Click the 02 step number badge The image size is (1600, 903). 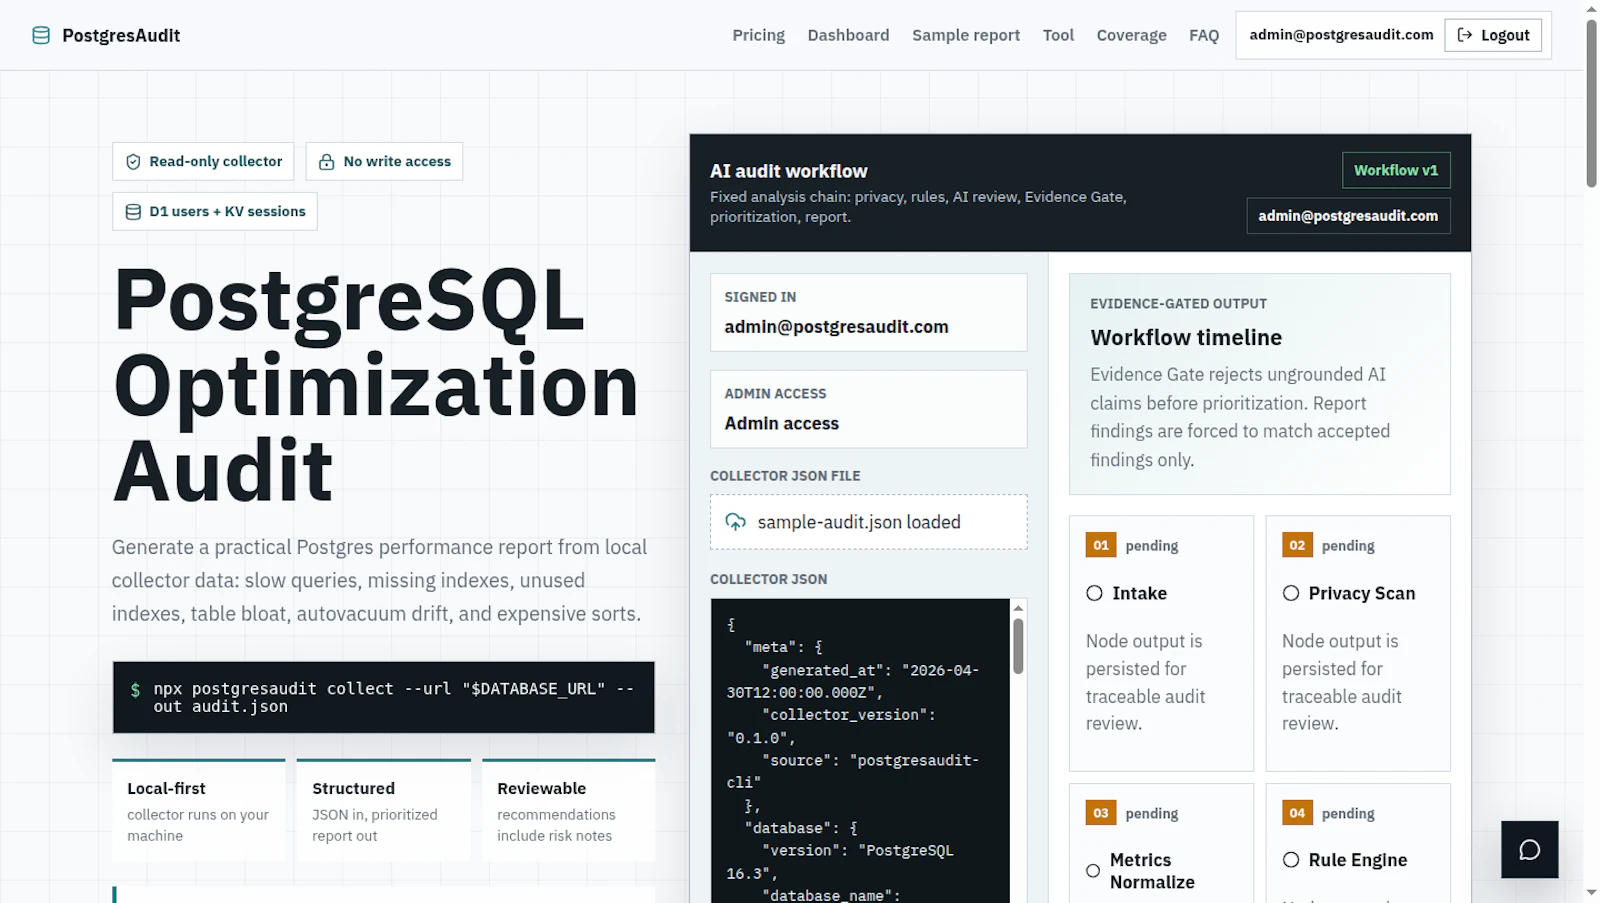tap(1297, 545)
